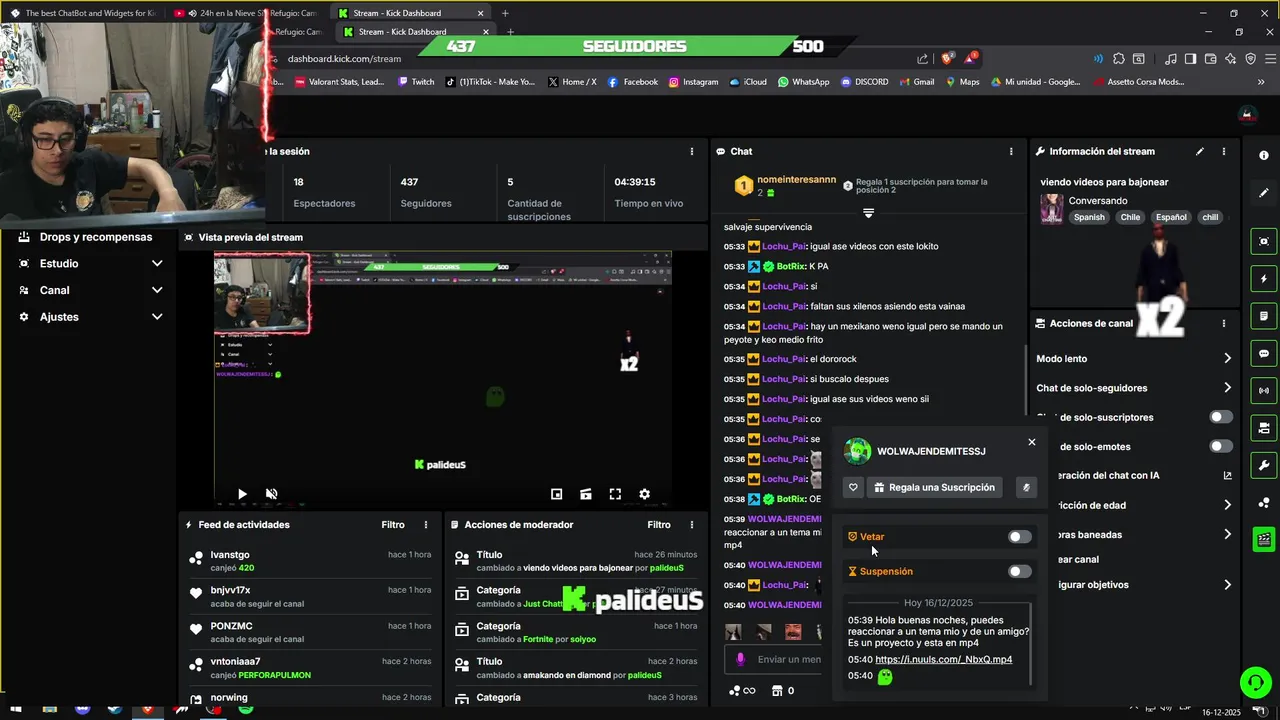Image resolution: width=1280 pixels, height=720 pixels.
Task: Open Acciones de moderador options menu
Action: [692, 525]
